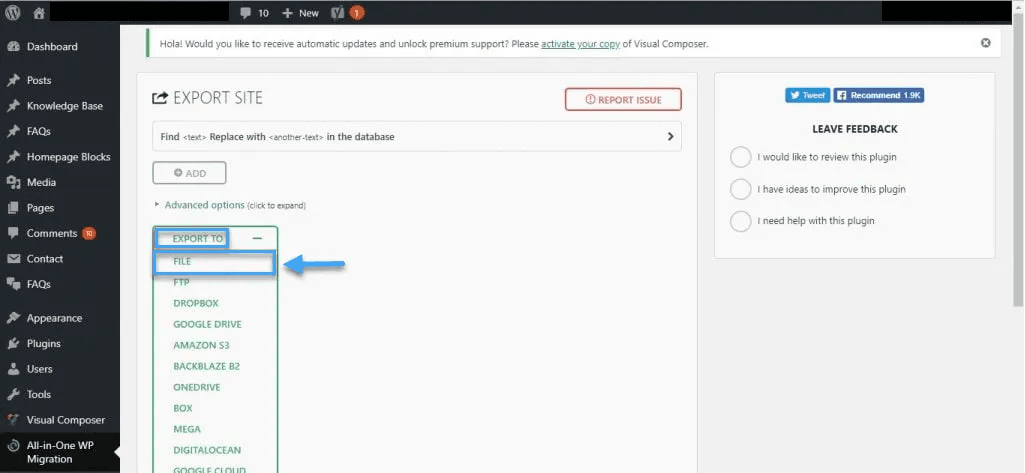This screenshot has width=1025, height=473.
Task: Click the Tweet button
Action: pyautogui.click(x=807, y=95)
